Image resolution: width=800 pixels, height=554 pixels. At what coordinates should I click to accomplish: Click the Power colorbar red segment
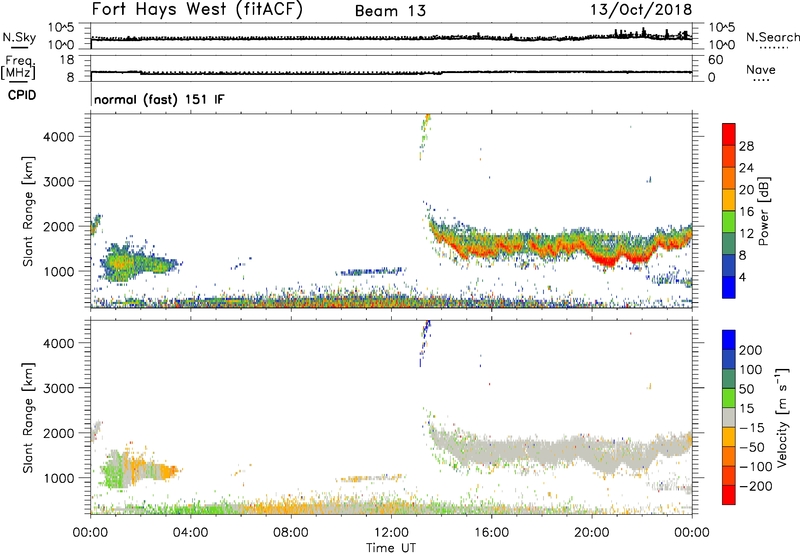pos(729,134)
